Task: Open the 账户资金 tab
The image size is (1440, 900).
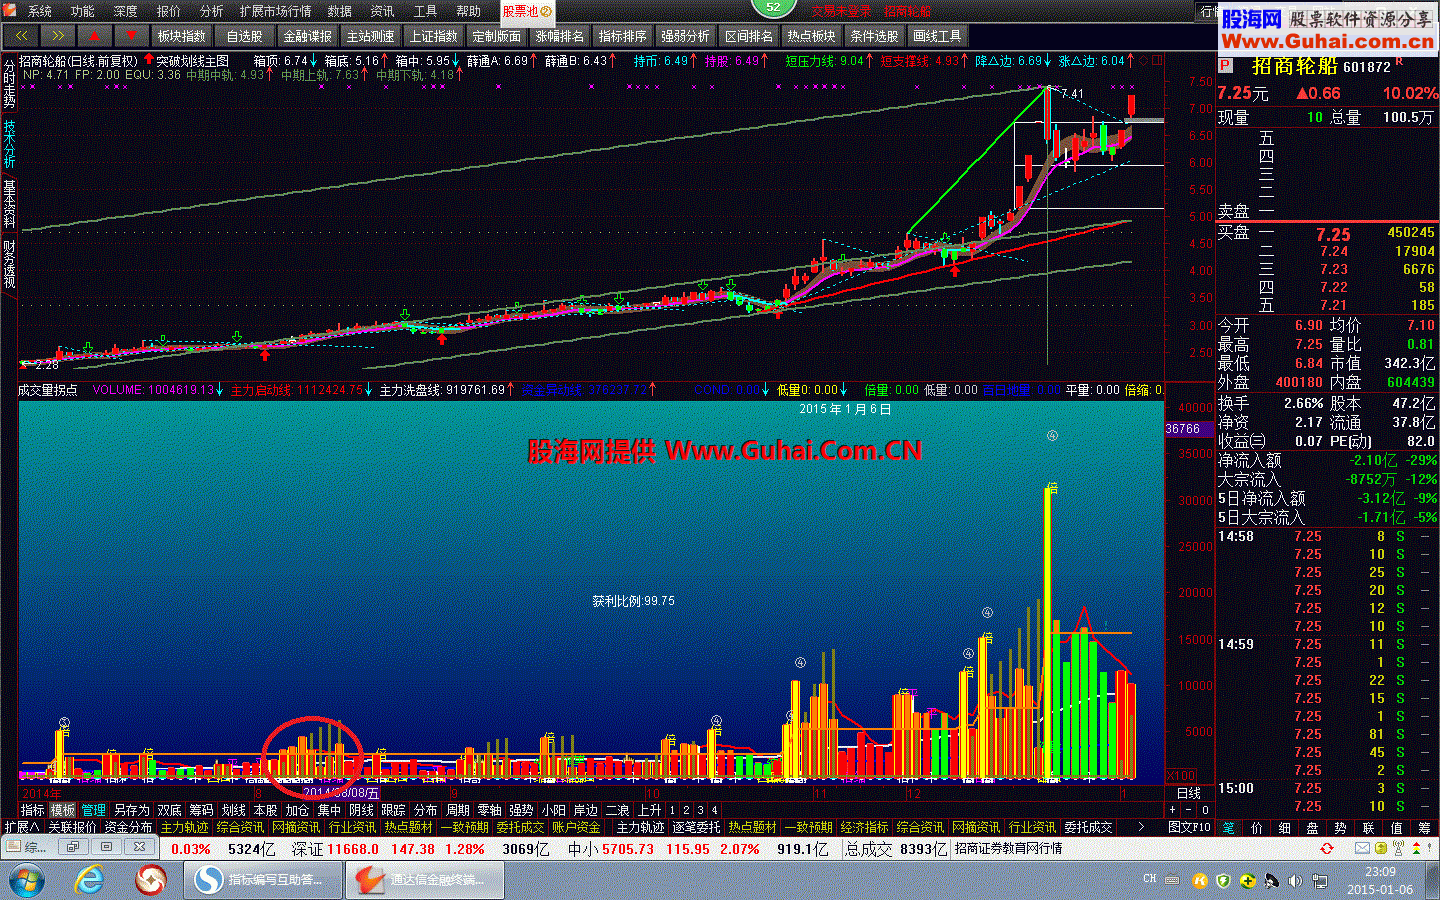Action: click(x=576, y=827)
